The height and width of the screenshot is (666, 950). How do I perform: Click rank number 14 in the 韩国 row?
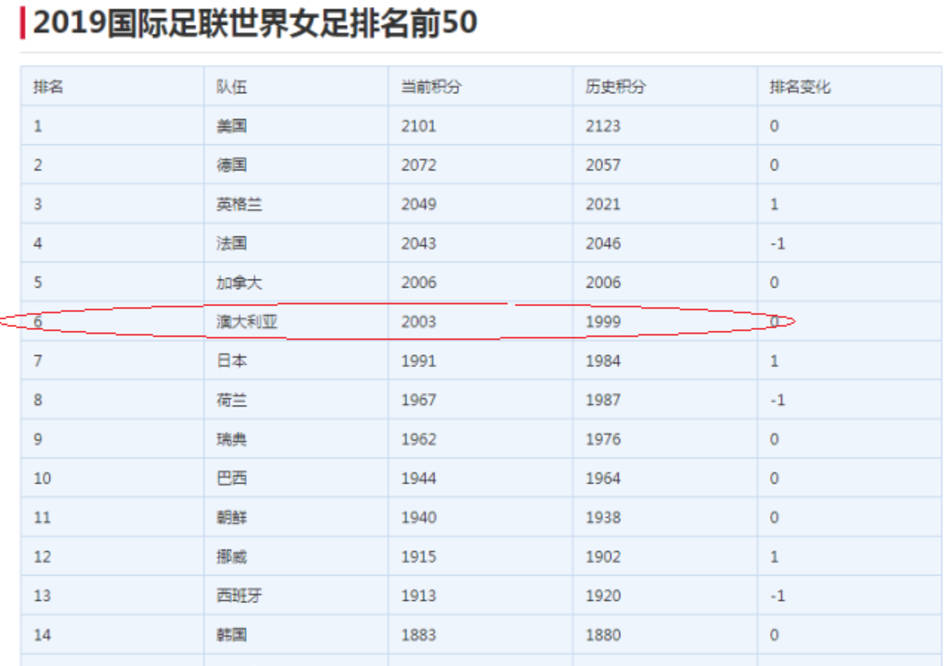pos(42,635)
